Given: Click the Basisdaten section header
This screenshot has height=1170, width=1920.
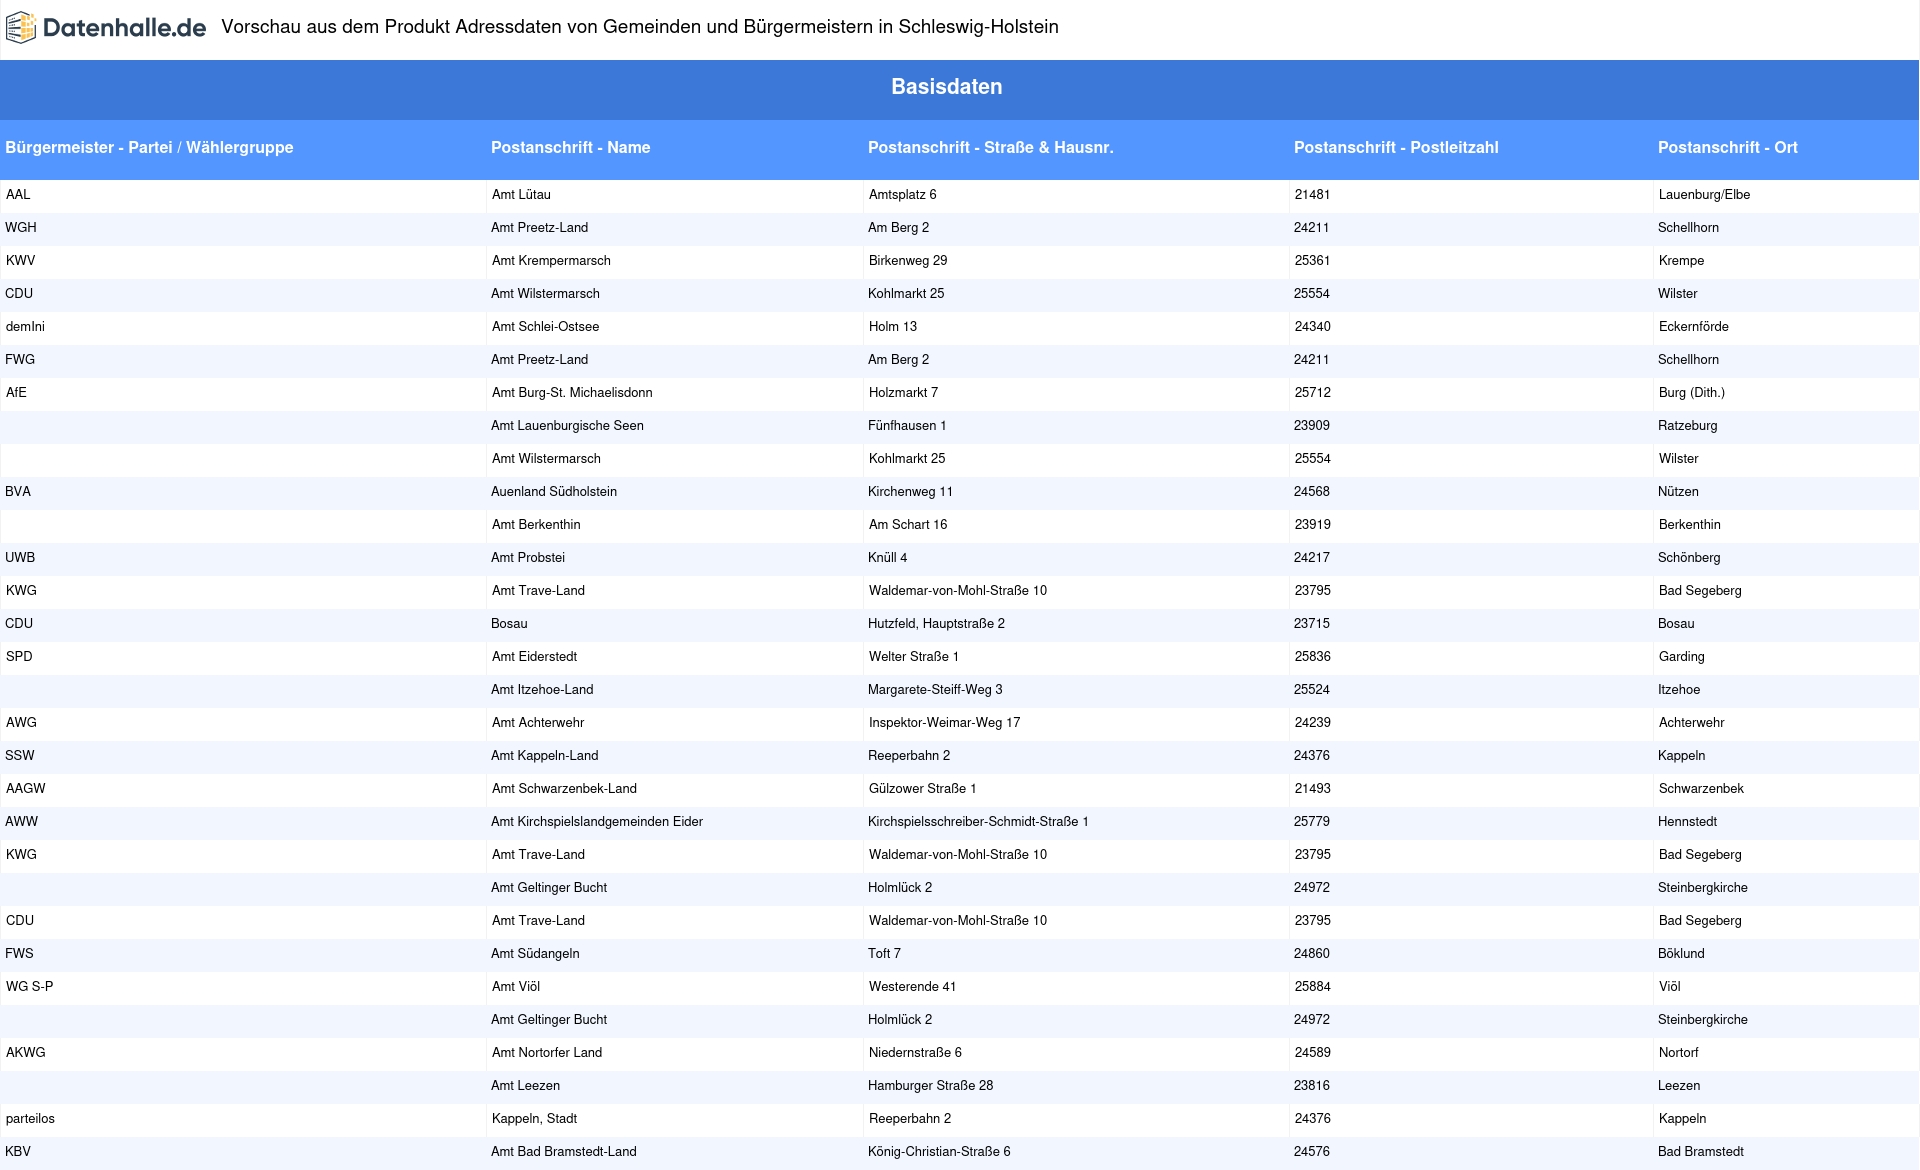Looking at the screenshot, I should [947, 87].
